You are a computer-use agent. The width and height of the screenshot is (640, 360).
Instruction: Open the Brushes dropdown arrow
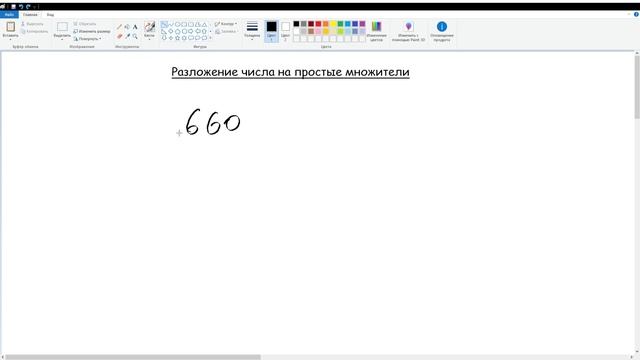pyautogui.click(x=149, y=40)
